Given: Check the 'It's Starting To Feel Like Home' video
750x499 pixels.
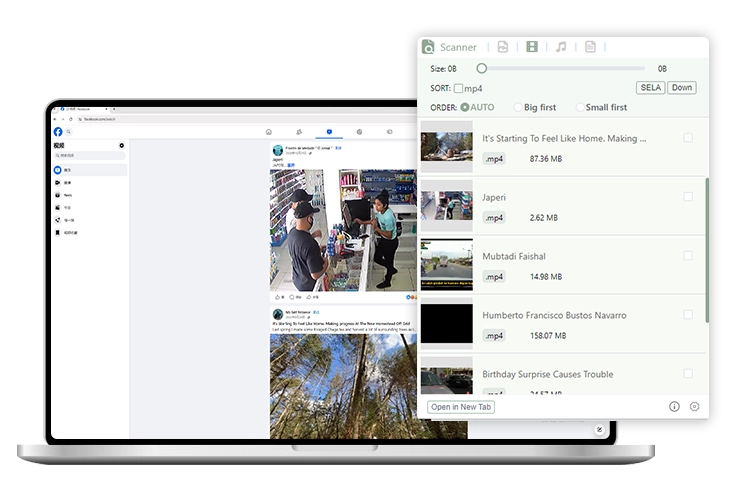Looking at the screenshot, I should (688, 138).
